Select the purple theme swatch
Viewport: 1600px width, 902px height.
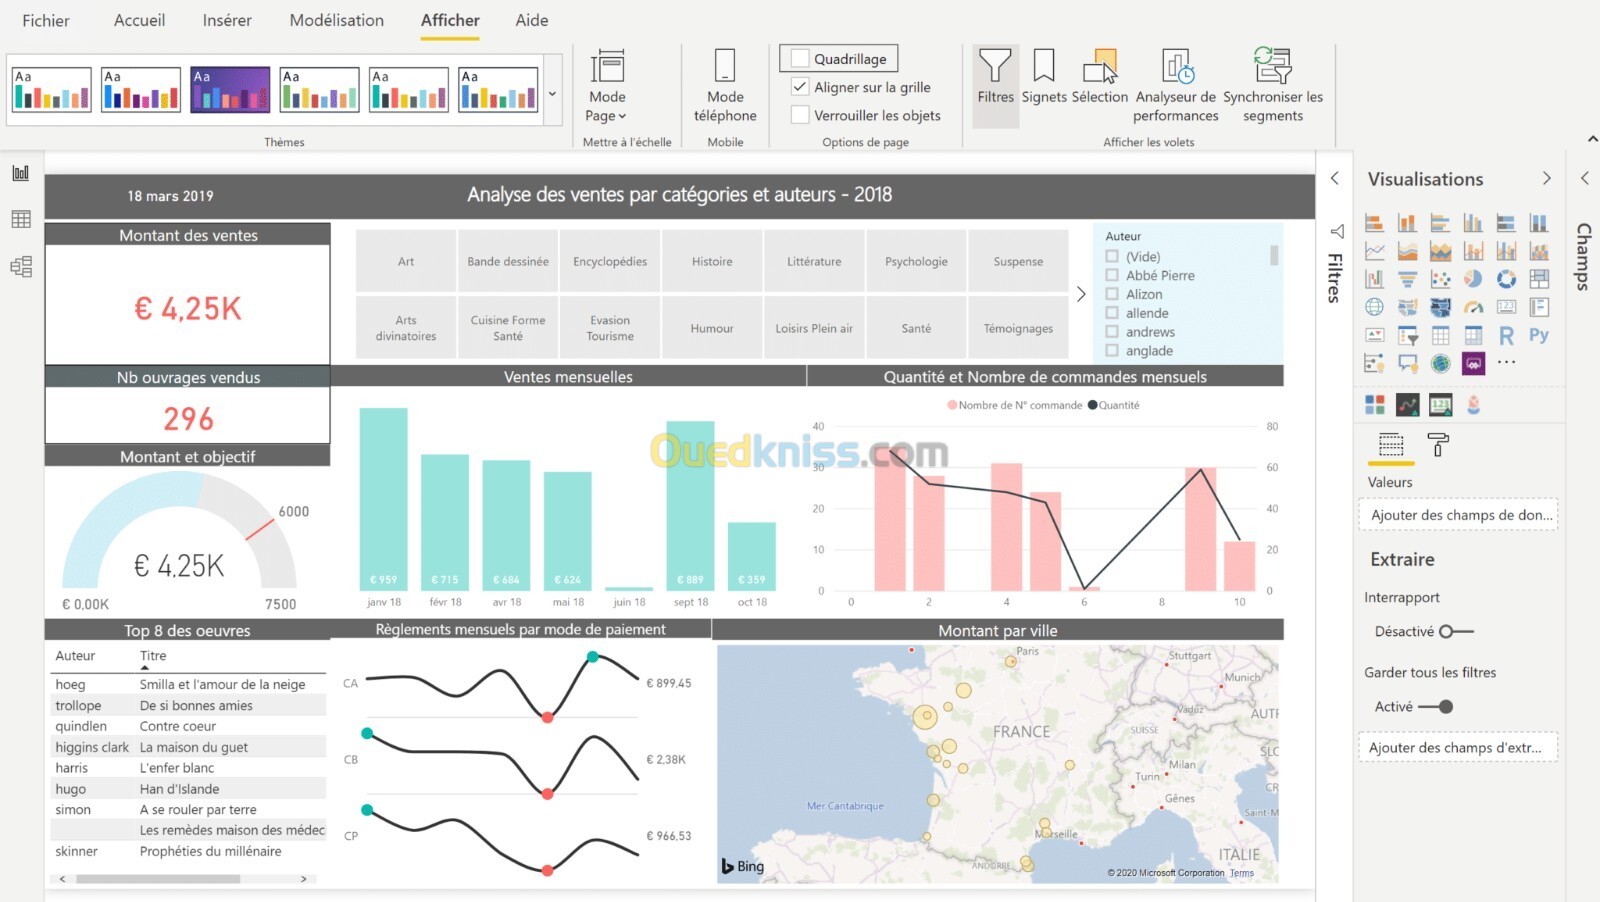pos(230,89)
